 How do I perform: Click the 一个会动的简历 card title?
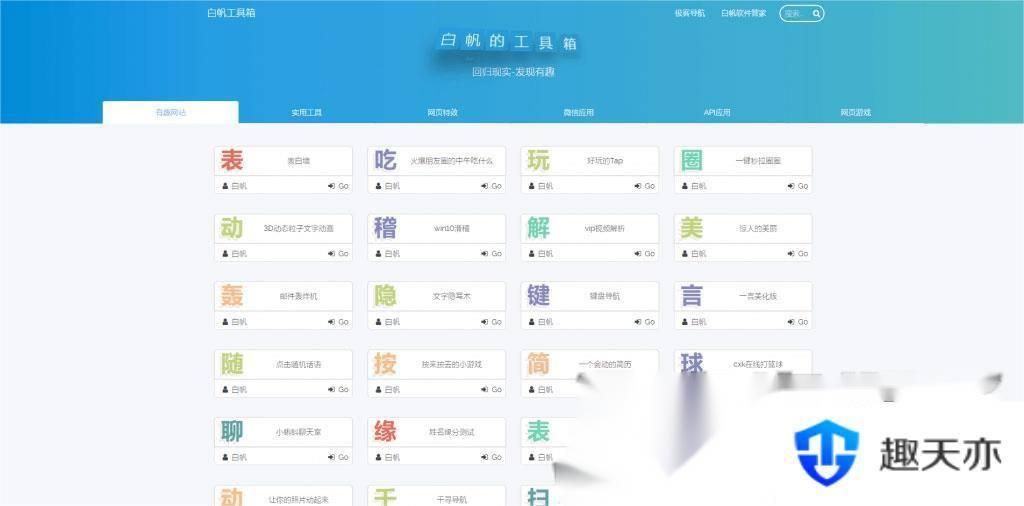[605, 364]
